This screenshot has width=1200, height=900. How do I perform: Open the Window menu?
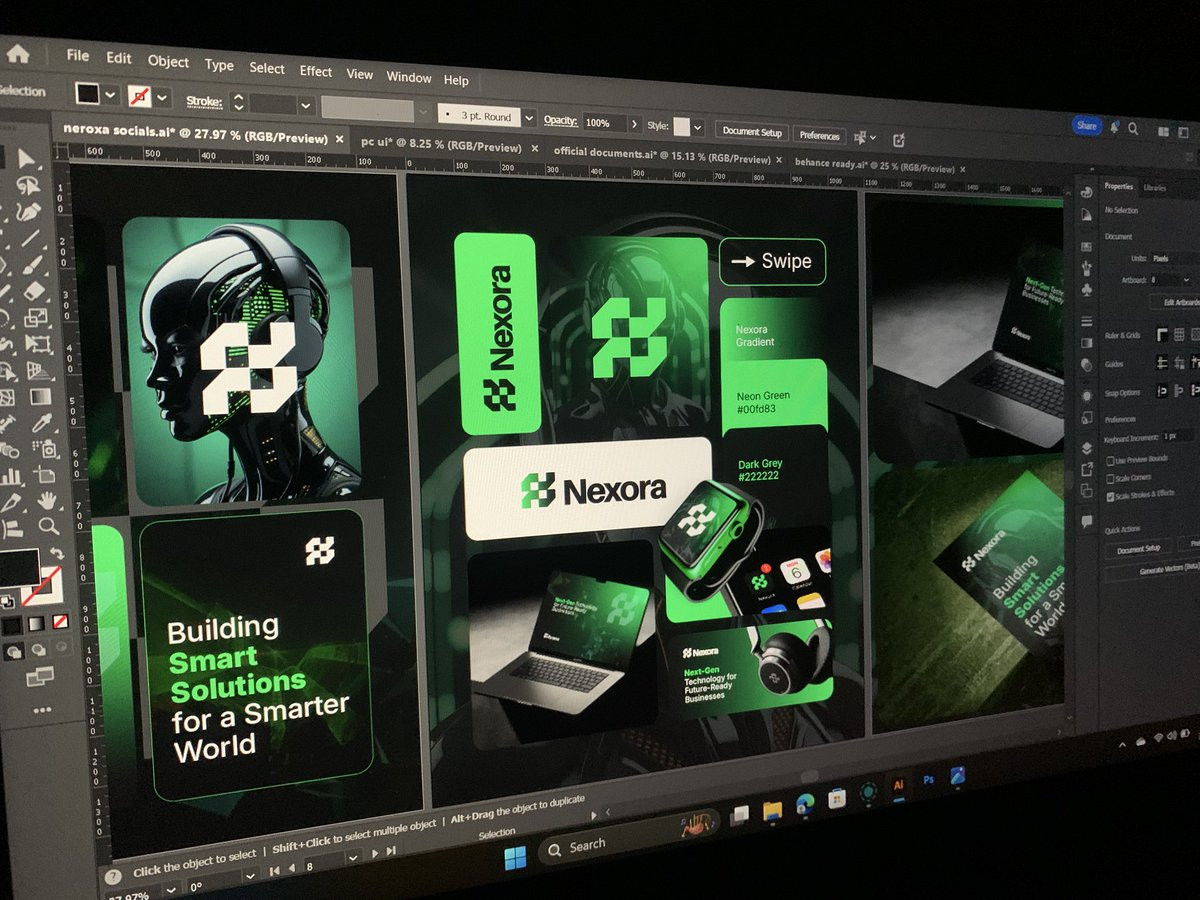tap(409, 77)
